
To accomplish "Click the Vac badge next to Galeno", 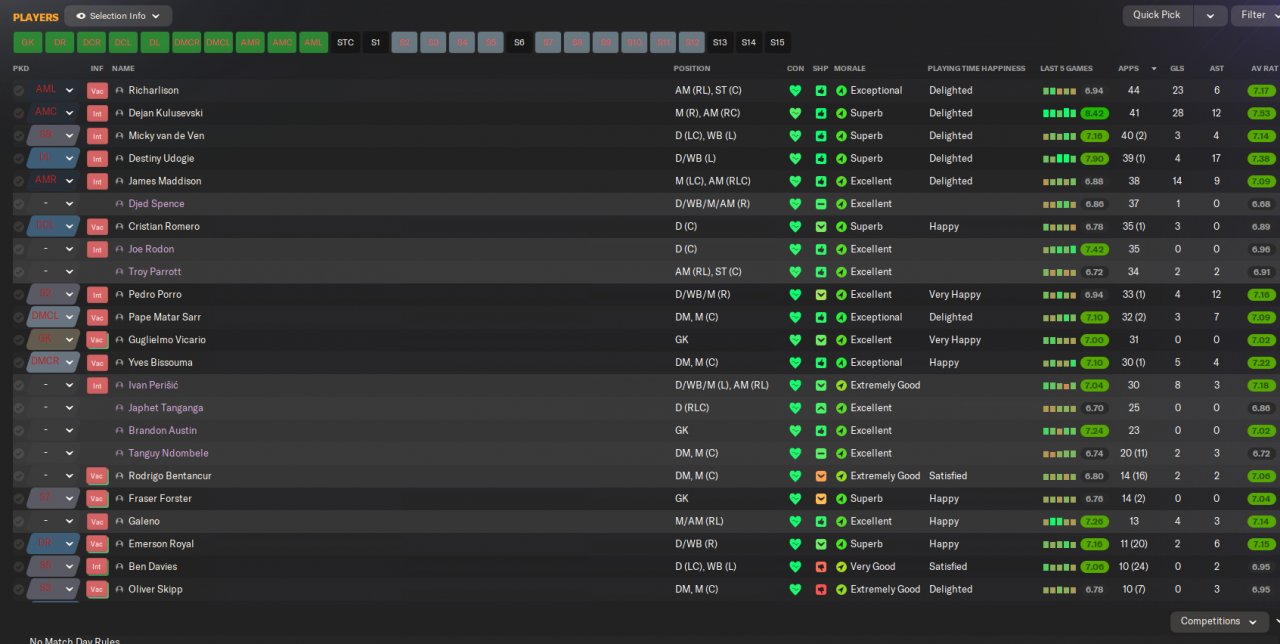I will tap(97, 522).
